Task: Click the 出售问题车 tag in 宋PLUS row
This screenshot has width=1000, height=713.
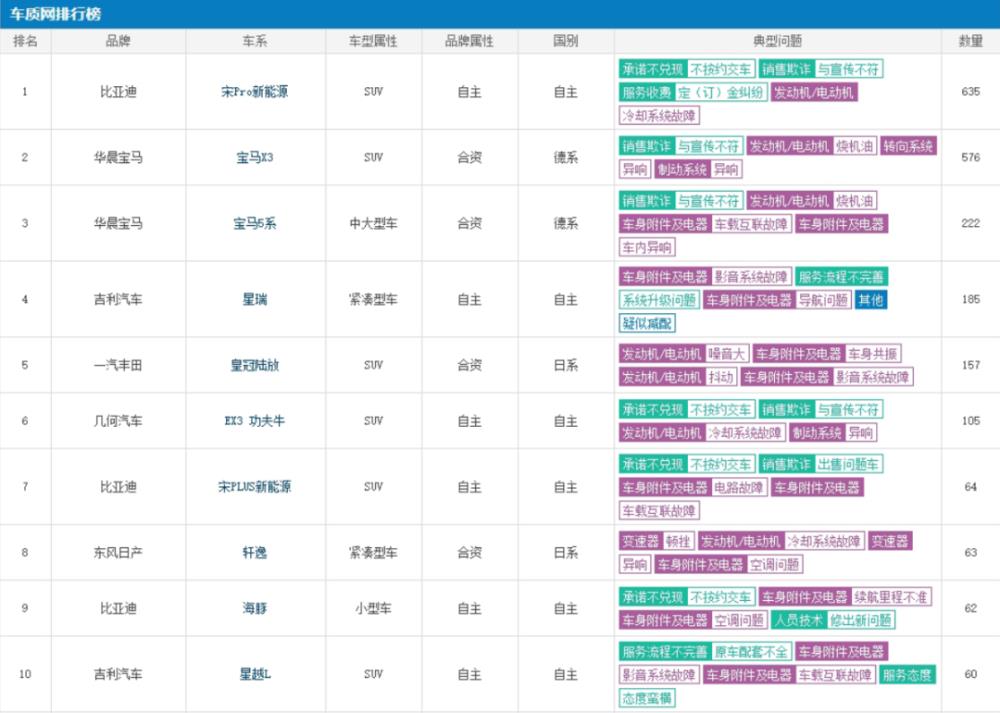Action: (x=848, y=465)
